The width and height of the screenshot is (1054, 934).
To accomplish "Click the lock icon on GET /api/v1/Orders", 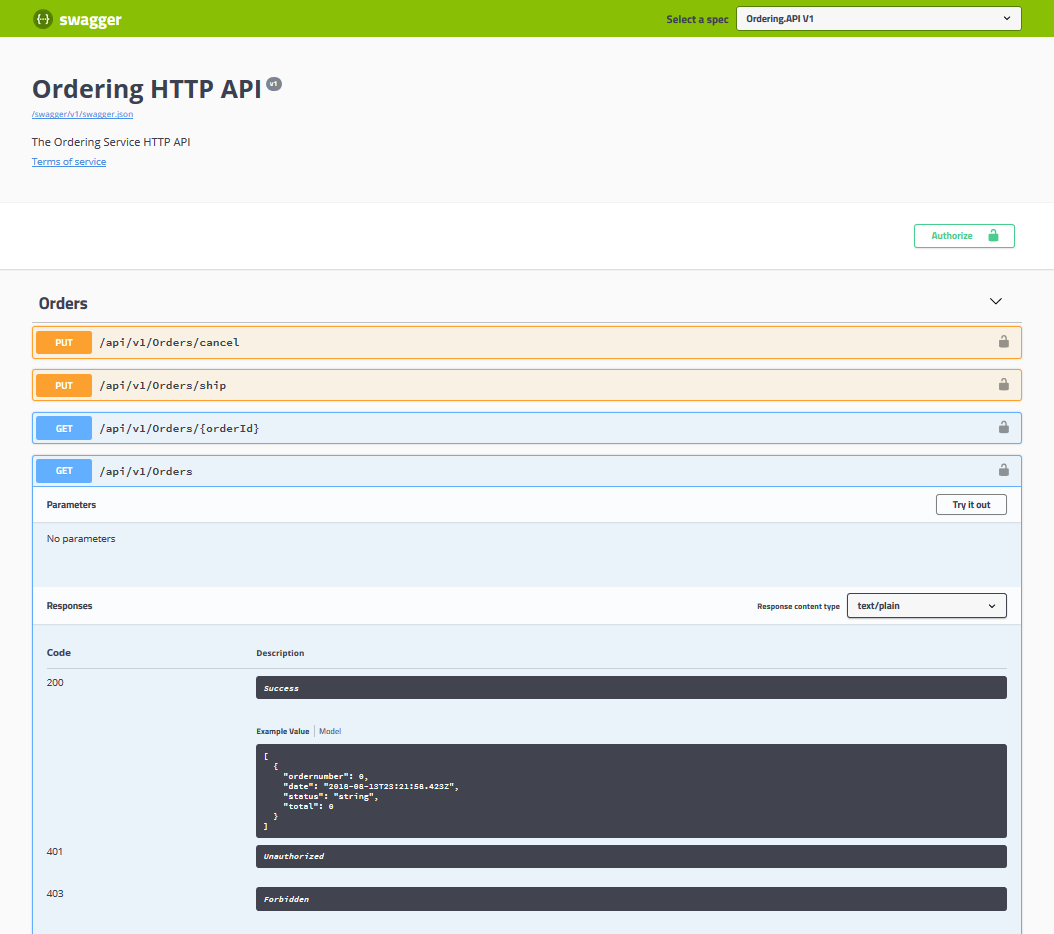I will click(1003, 470).
